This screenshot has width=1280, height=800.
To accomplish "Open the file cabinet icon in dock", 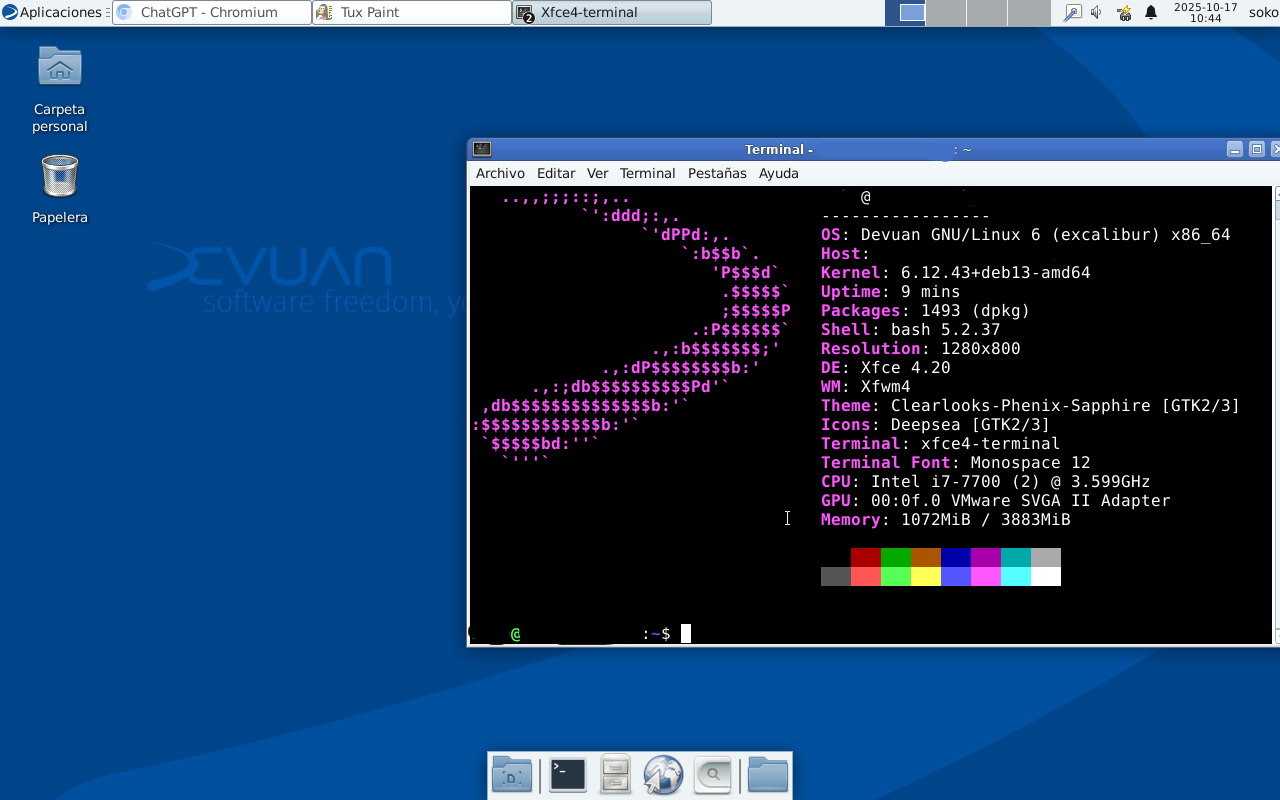I will (x=615, y=775).
